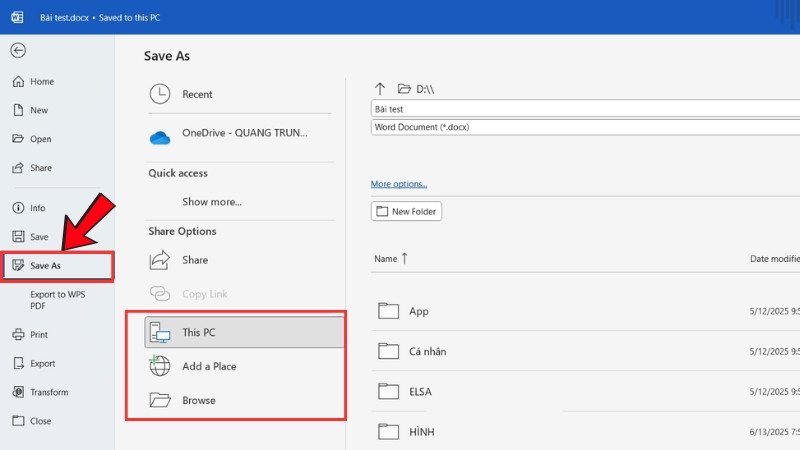Click the Cá nhân folder icon
Viewport: 800px width, 450px height.
pyautogui.click(x=388, y=351)
